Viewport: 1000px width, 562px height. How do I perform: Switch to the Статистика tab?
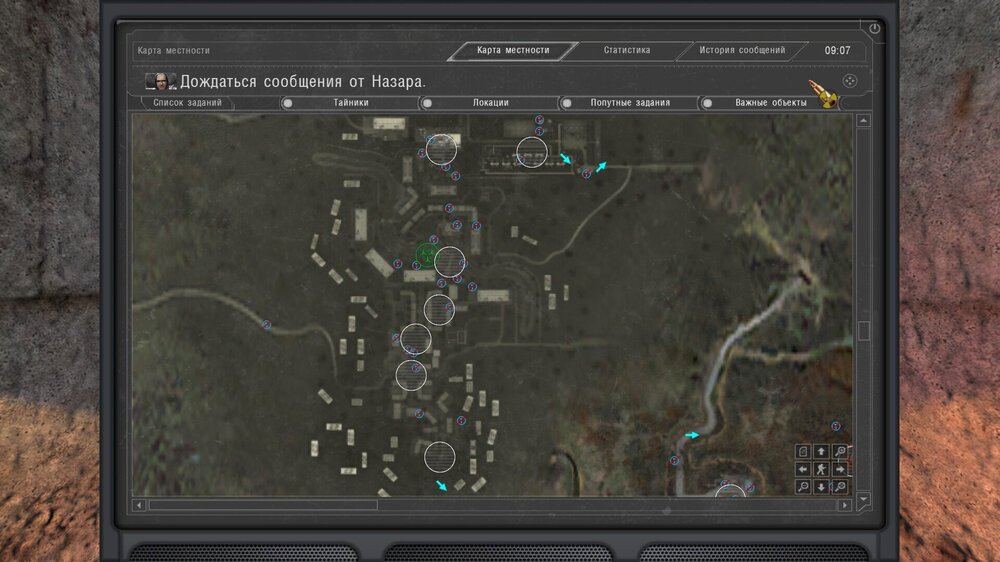point(627,50)
